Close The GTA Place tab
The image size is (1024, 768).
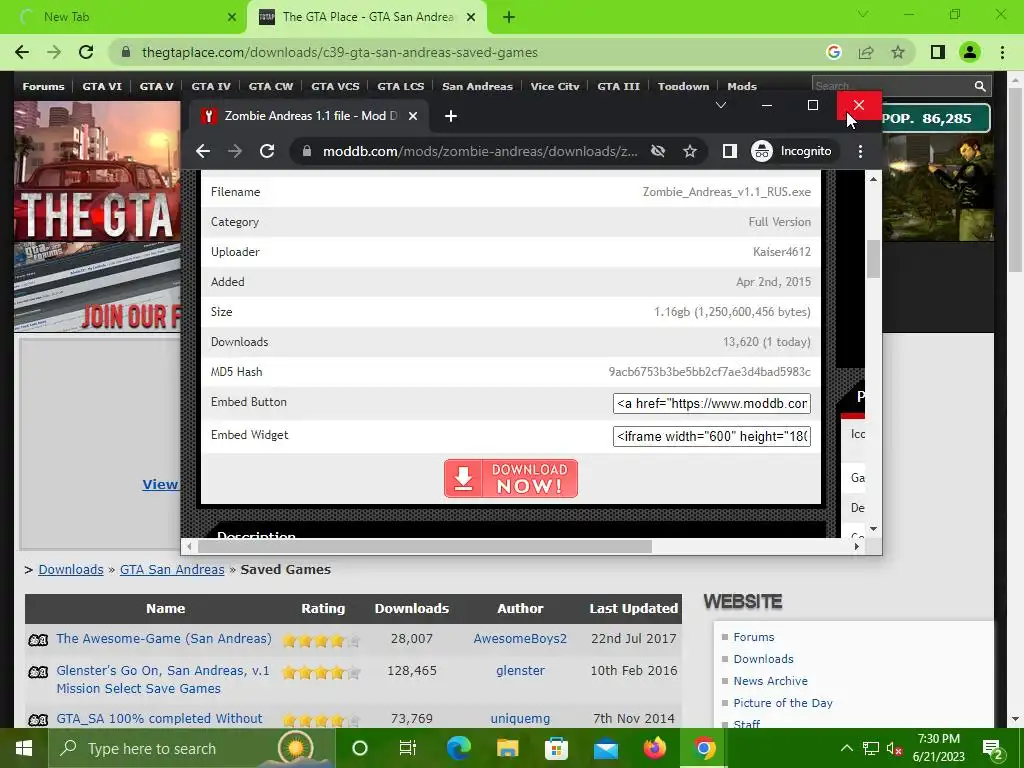tap(471, 17)
